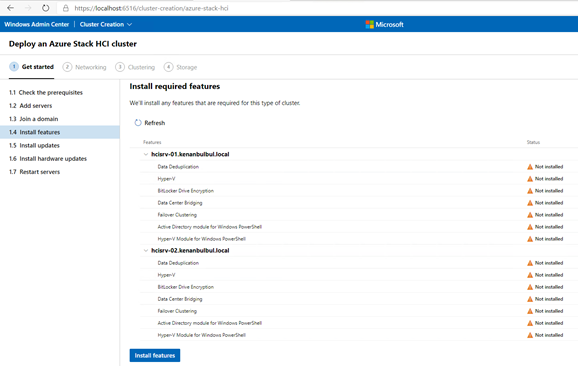The height and width of the screenshot is (366, 578).
Task: Collapse the hcisrv-02.kenanbulbul.local group
Action: click(x=146, y=251)
